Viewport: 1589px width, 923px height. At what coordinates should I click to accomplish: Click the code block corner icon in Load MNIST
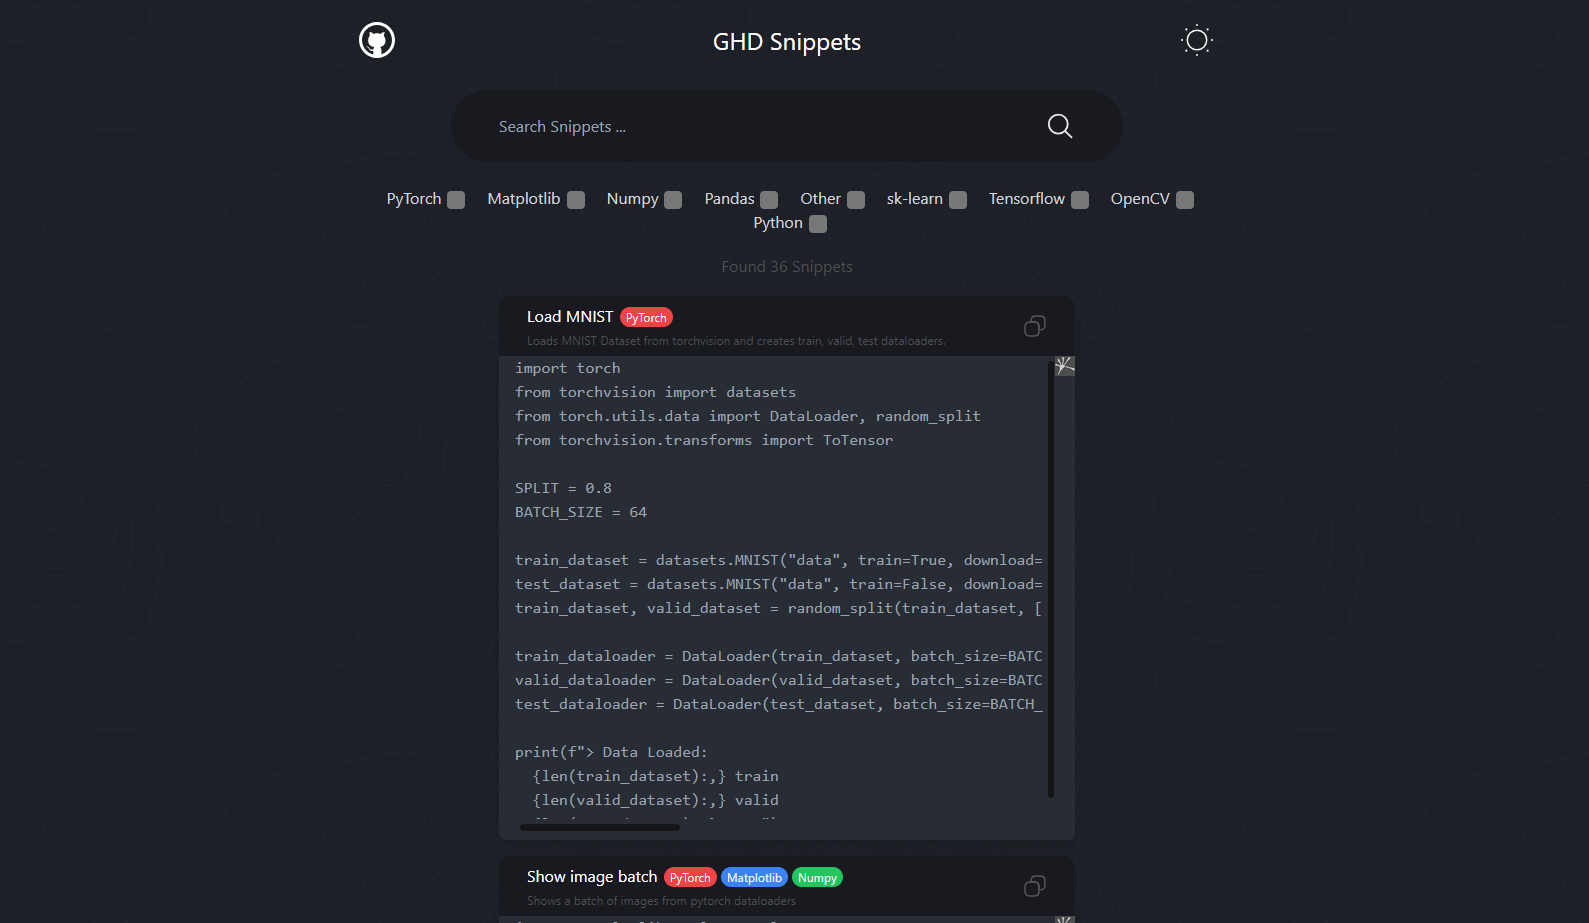pyautogui.click(x=1065, y=366)
